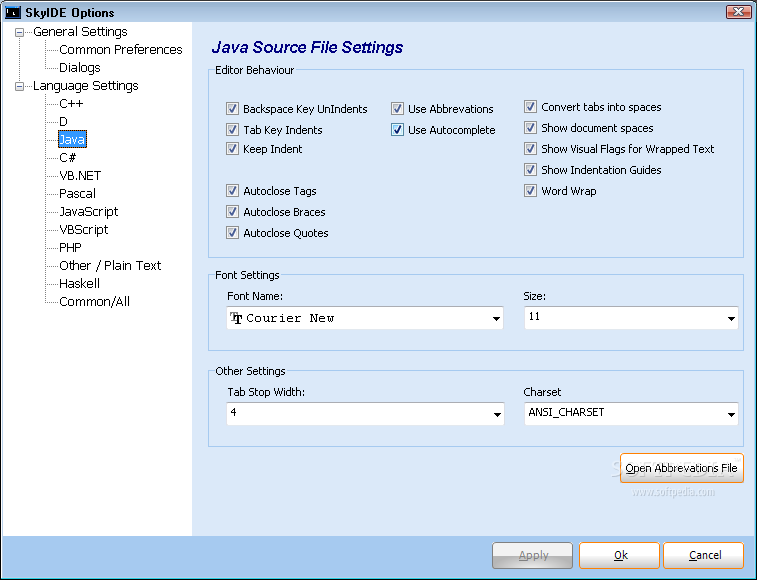
Task: Confirm settings with the Ok button
Action: coord(620,555)
